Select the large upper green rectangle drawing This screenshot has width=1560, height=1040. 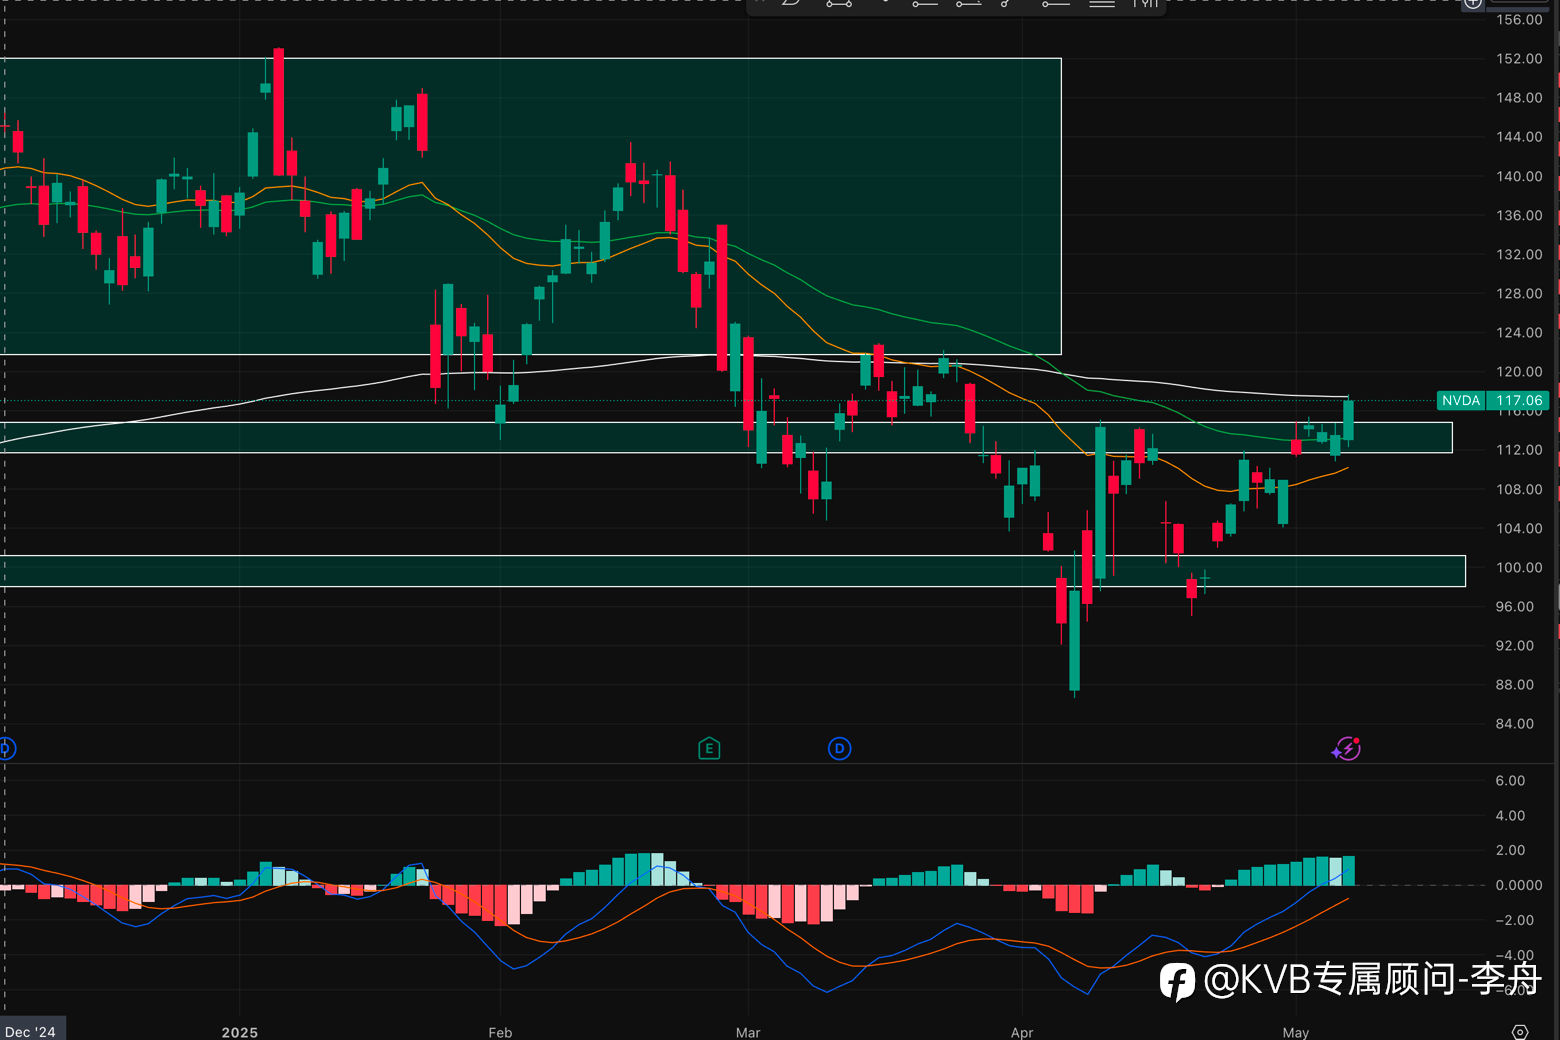530,206
